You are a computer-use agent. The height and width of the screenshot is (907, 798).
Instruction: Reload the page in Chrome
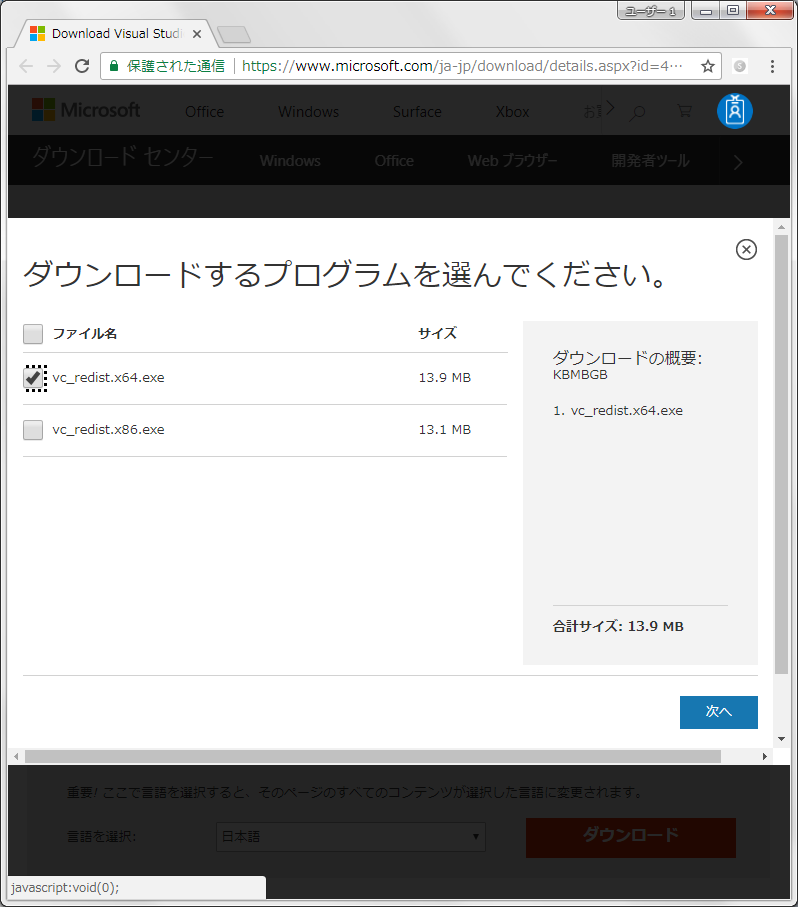tap(82, 66)
